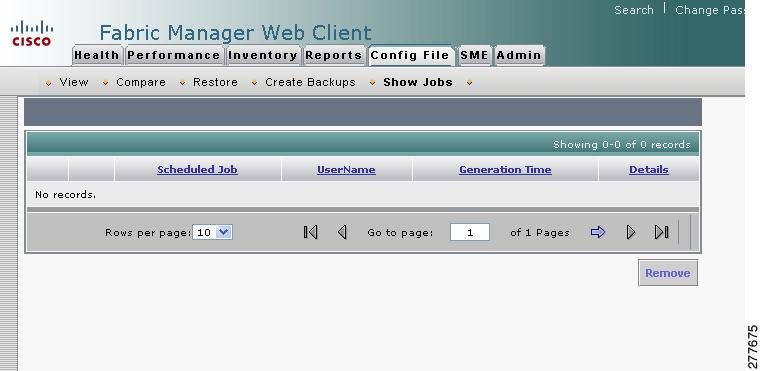
Task: Click the first page navigation icon
Action: pyautogui.click(x=311, y=232)
